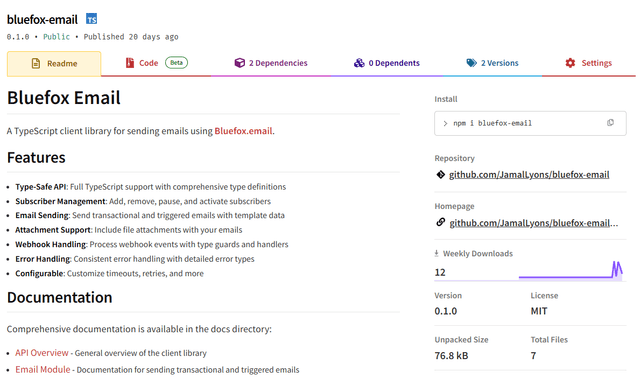
Task: Open the GitHub repository link
Action: point(529,175)
